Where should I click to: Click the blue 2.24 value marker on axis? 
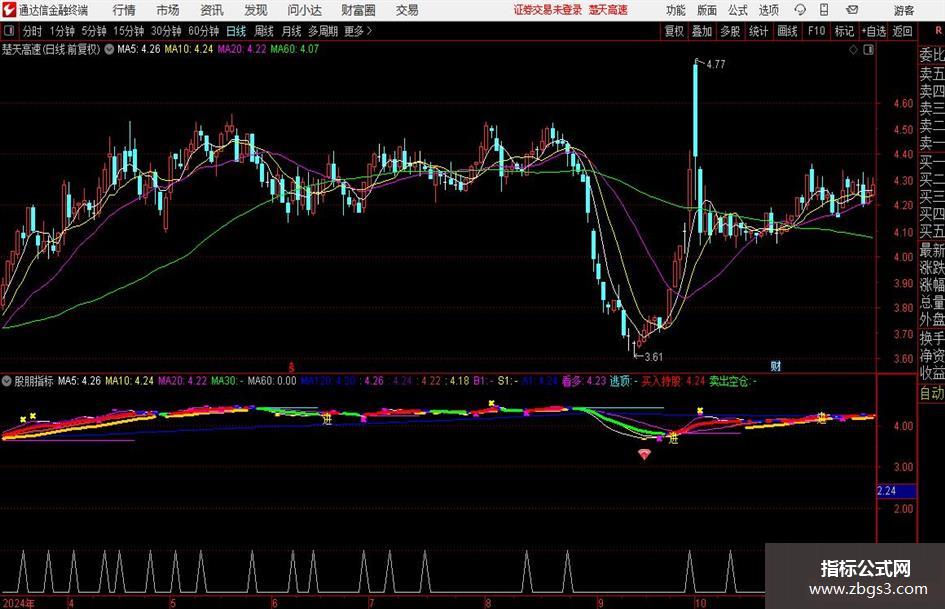[897, 491]
